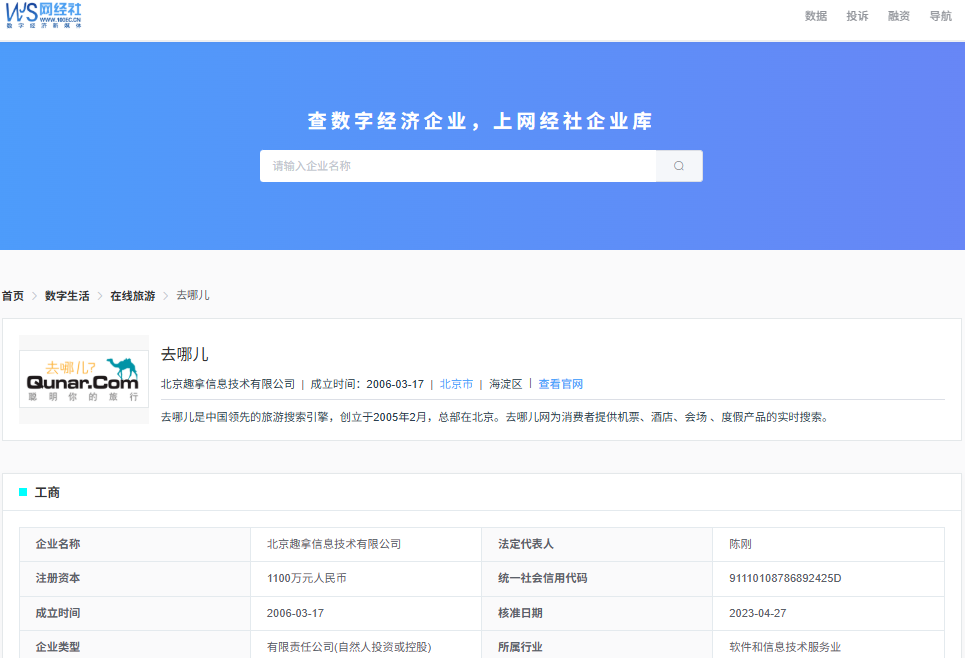
Task: Select 注册资本 label cell
Action: [135, 579]
